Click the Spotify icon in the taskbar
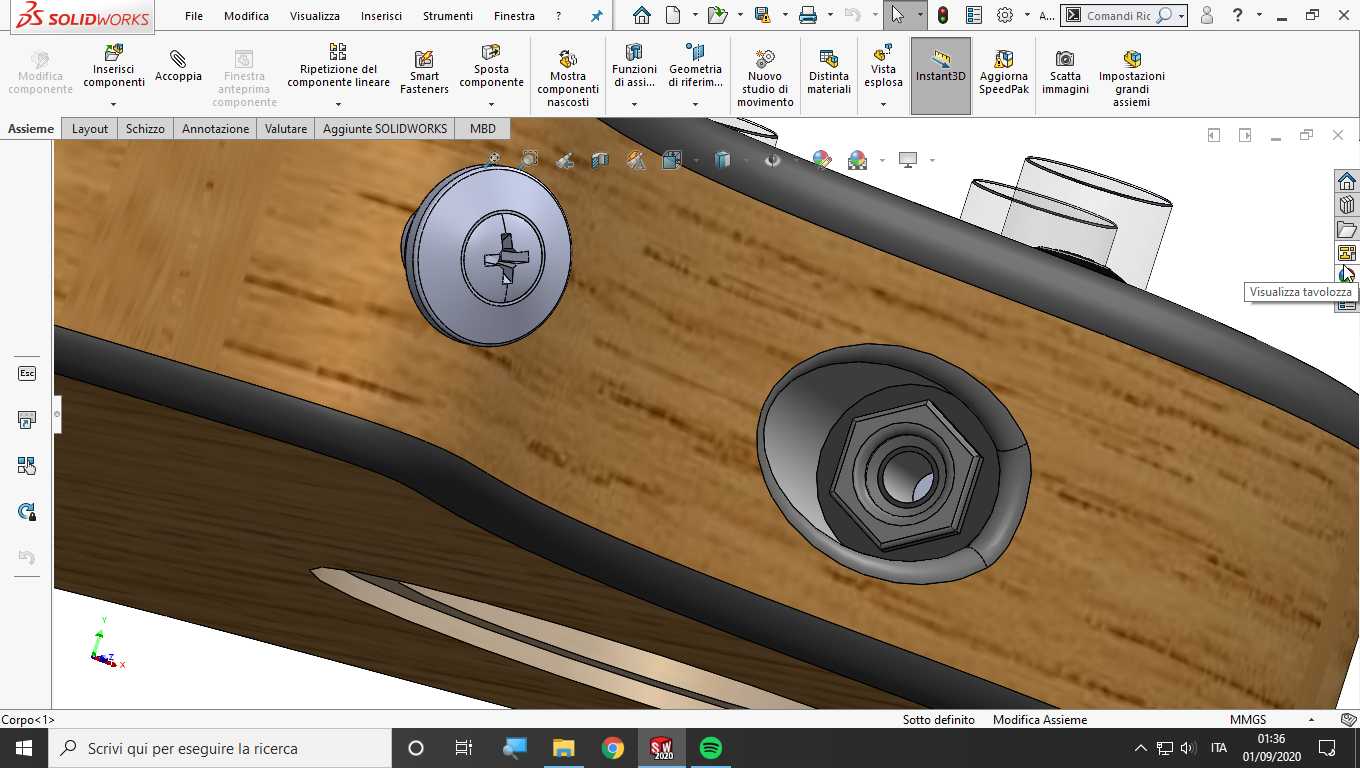This screenshot has height=768, width=1360. [711, 748]
